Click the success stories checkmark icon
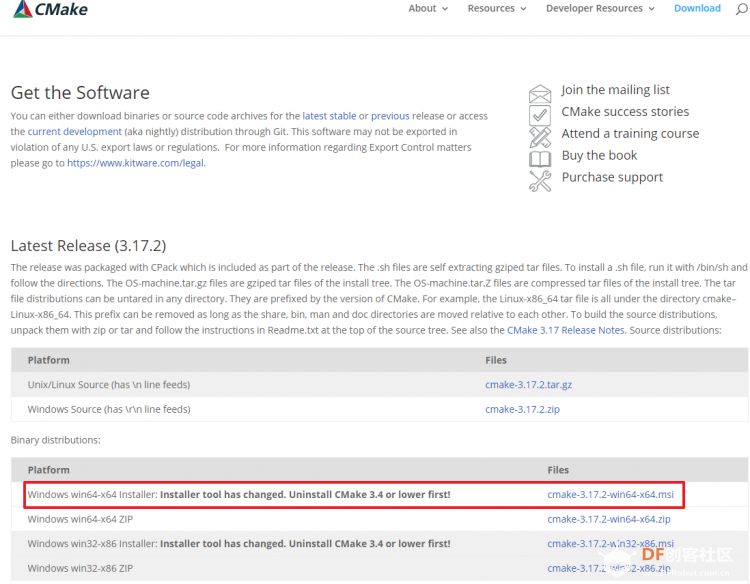This screenshot has width=750, height=584. point(540,115)
